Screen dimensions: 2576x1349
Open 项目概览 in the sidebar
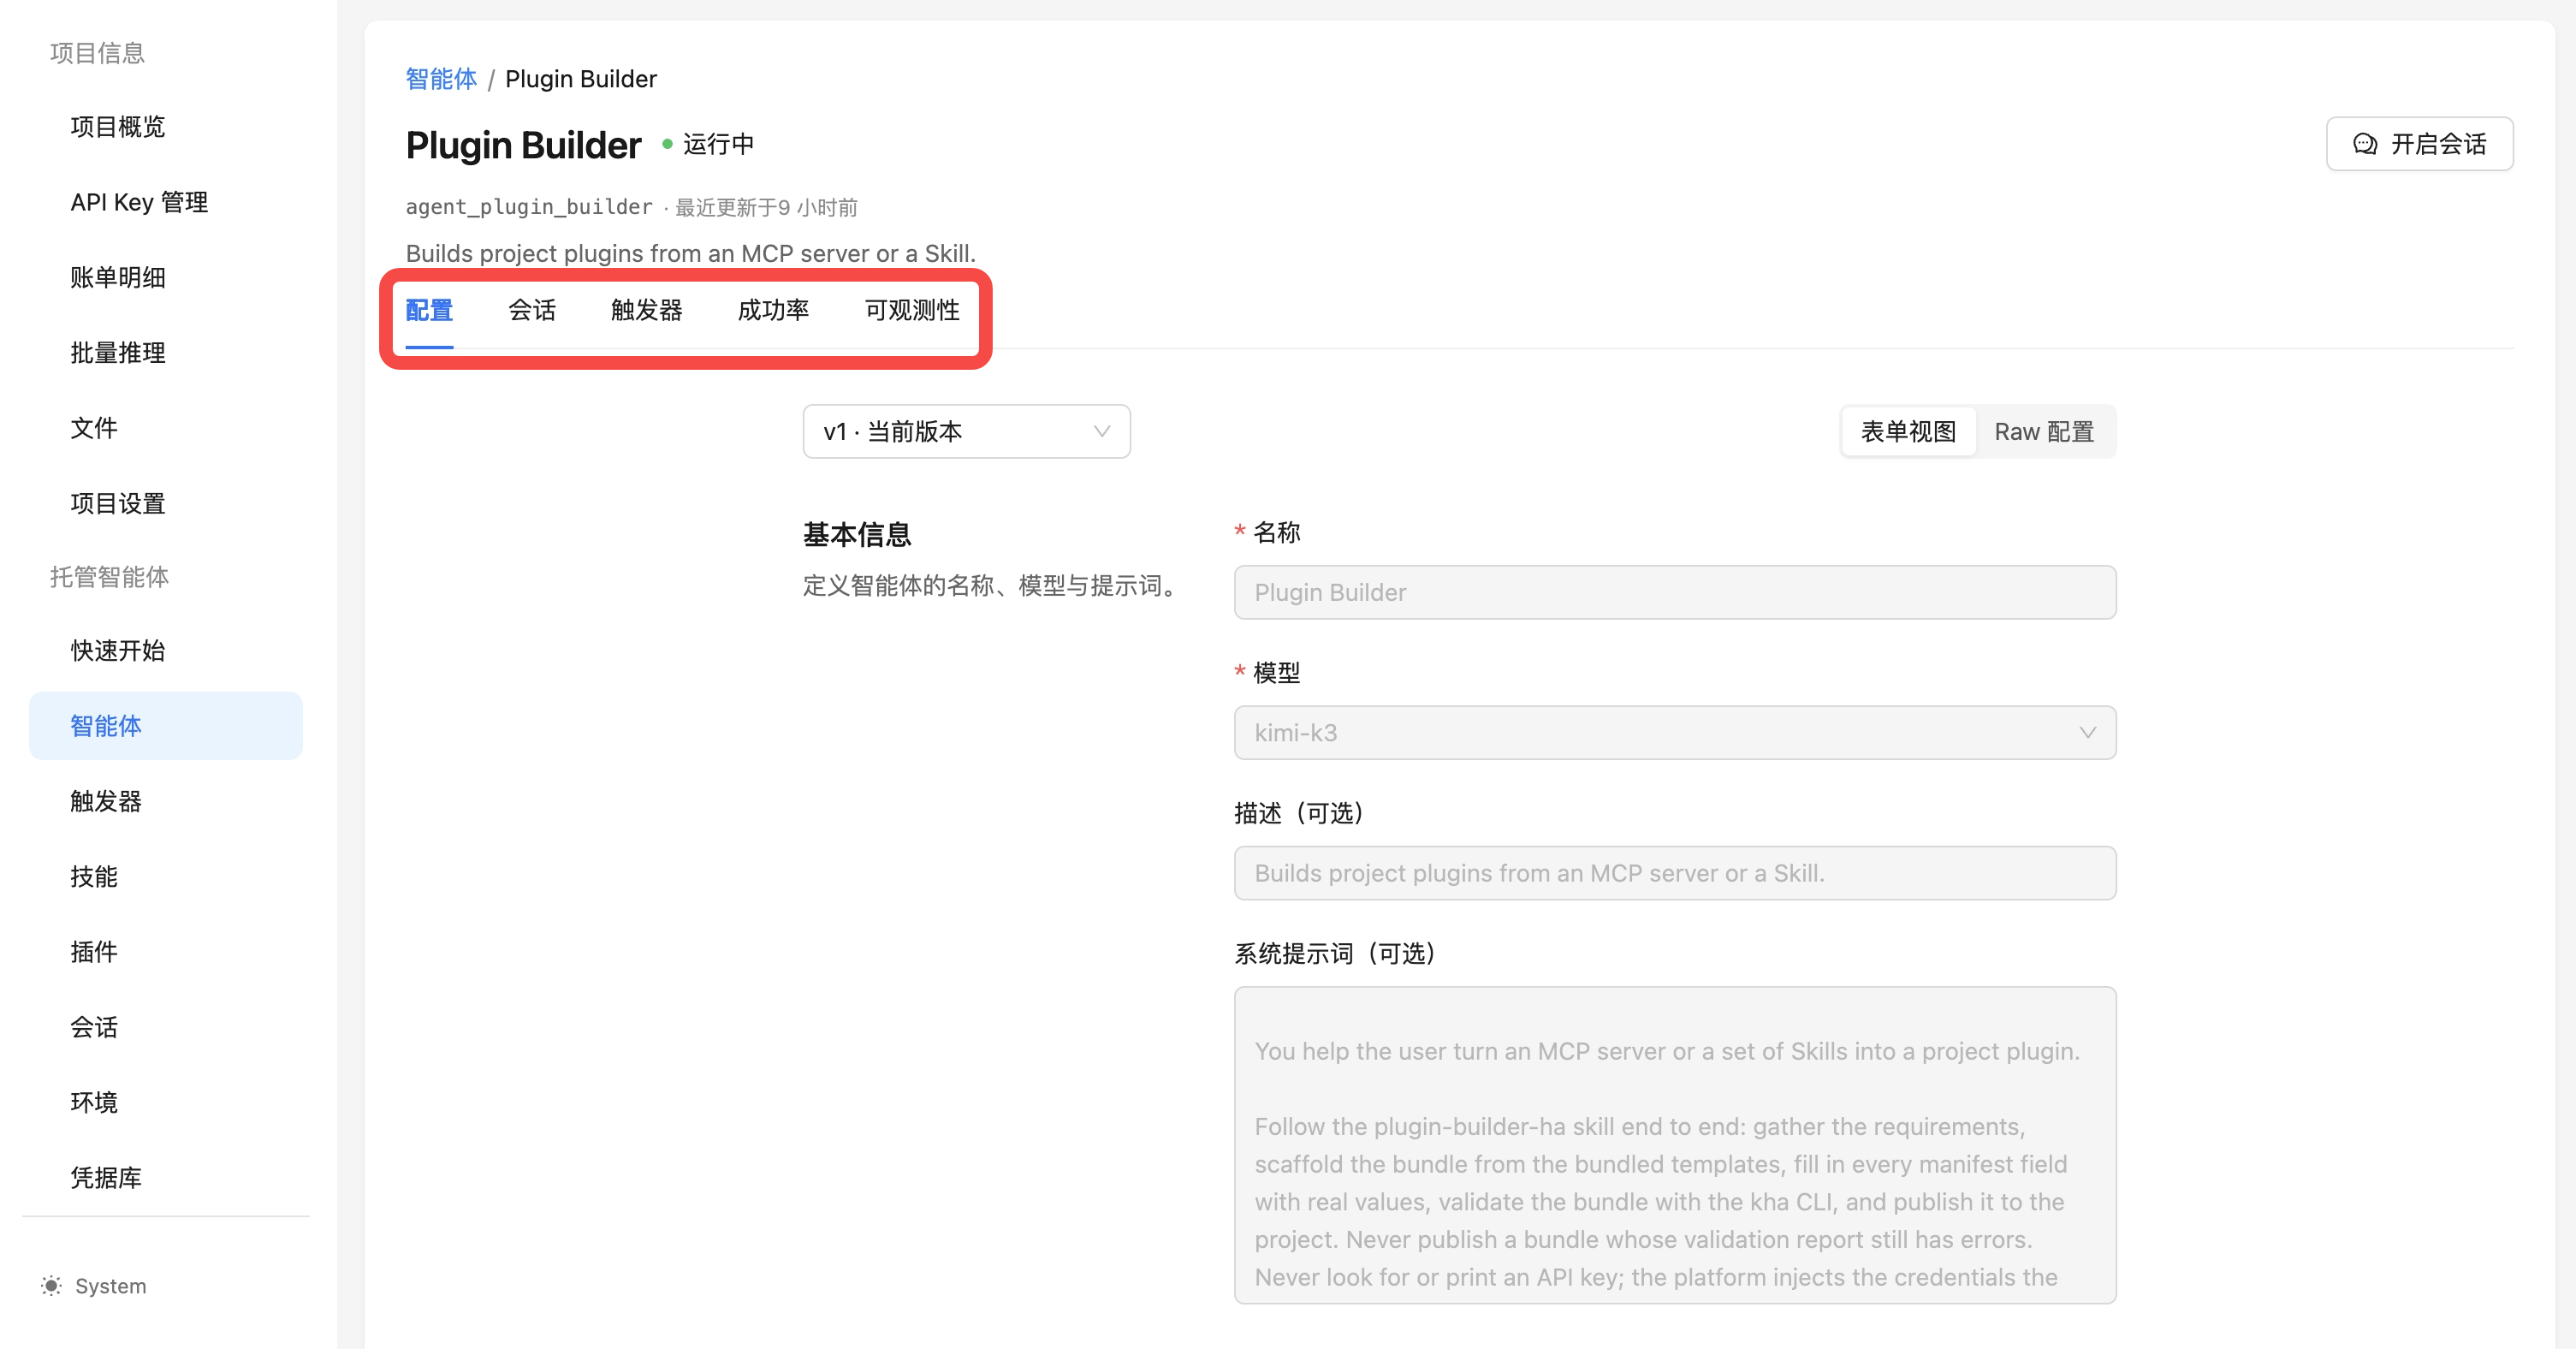click(118, 126)
